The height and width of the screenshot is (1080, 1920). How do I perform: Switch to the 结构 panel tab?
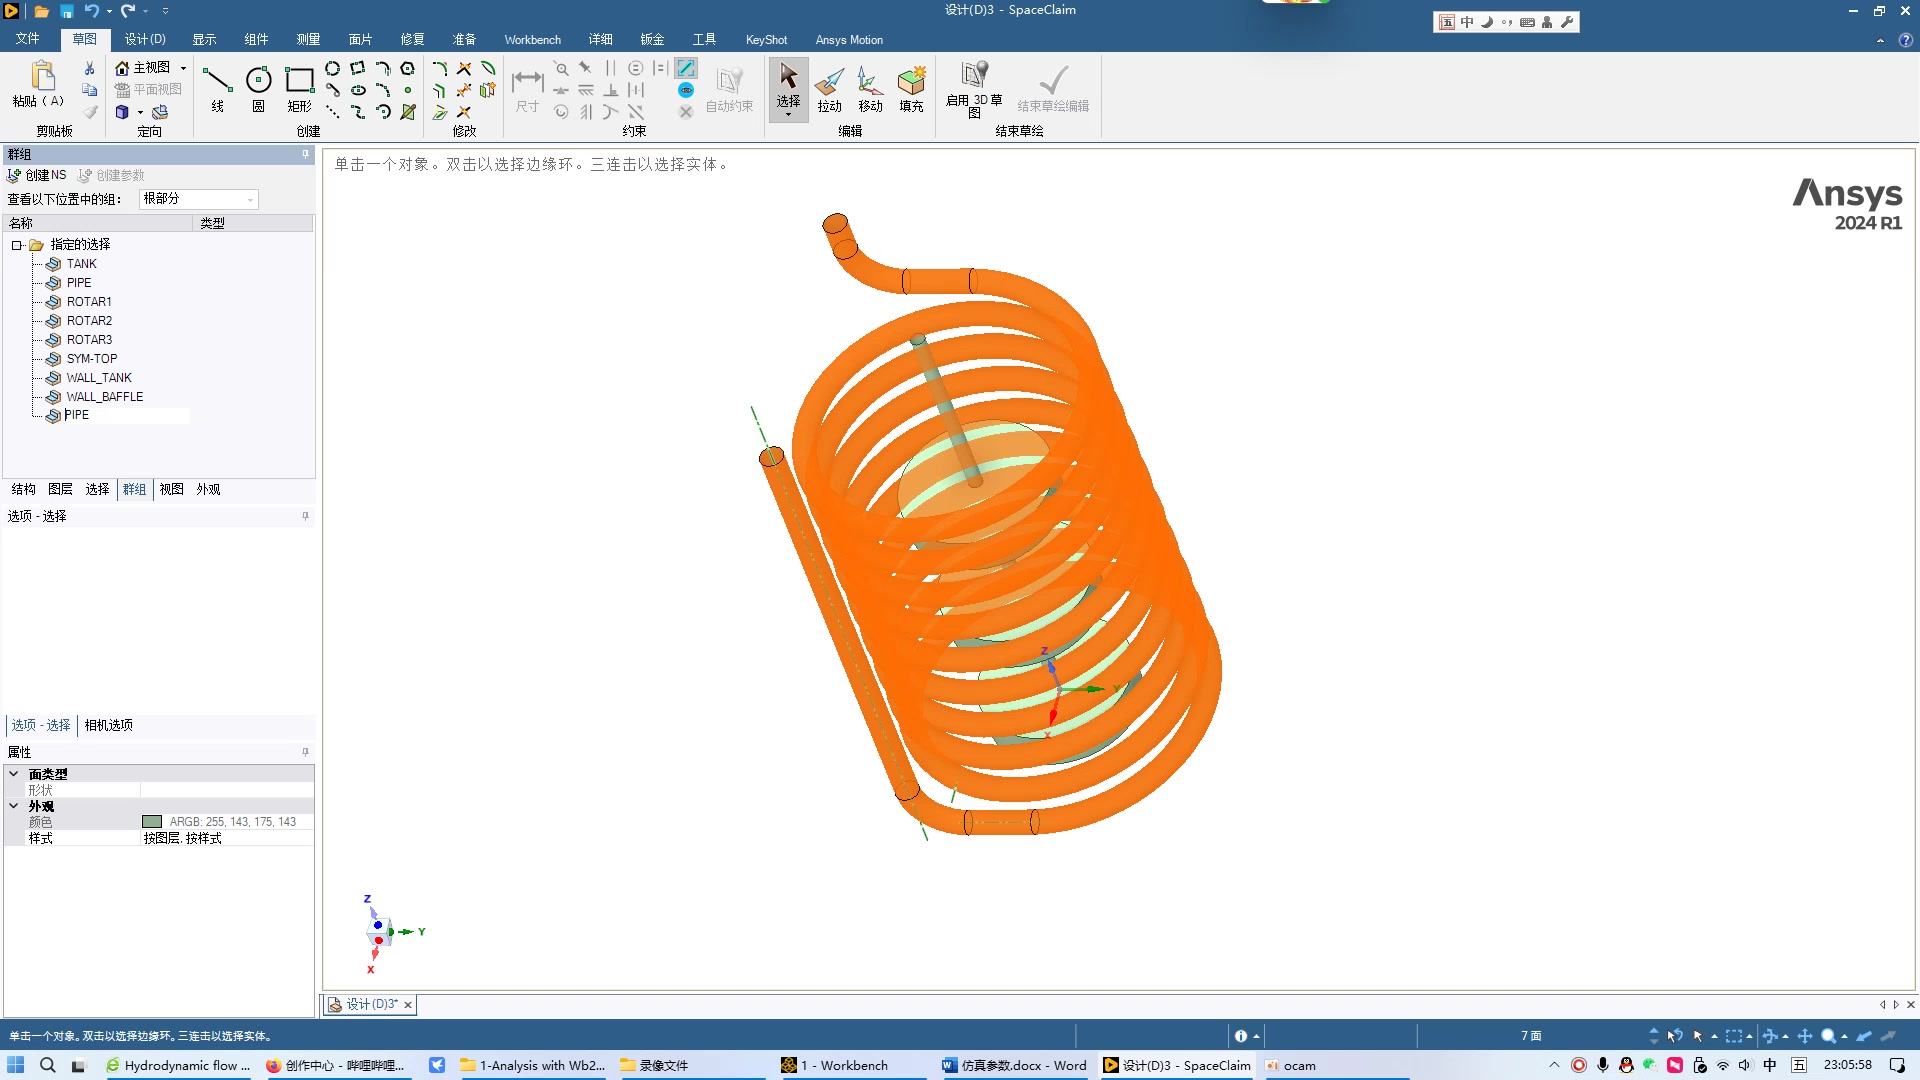[x=23, y=489]
